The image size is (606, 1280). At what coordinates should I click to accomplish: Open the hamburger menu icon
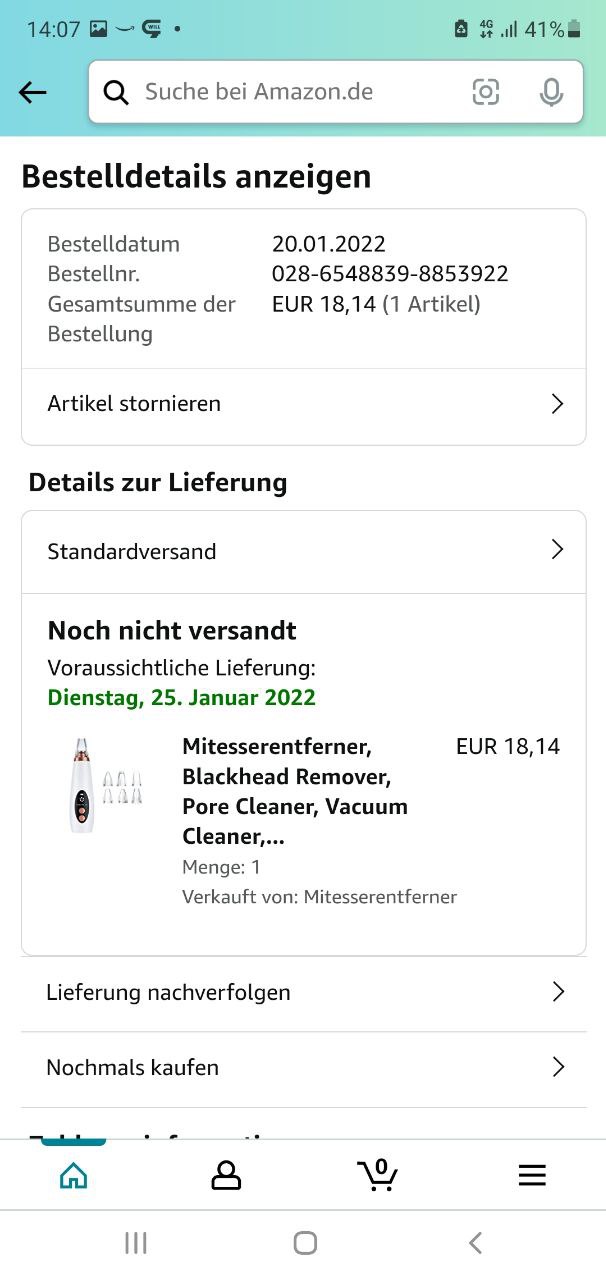(x=532, y=1176)
